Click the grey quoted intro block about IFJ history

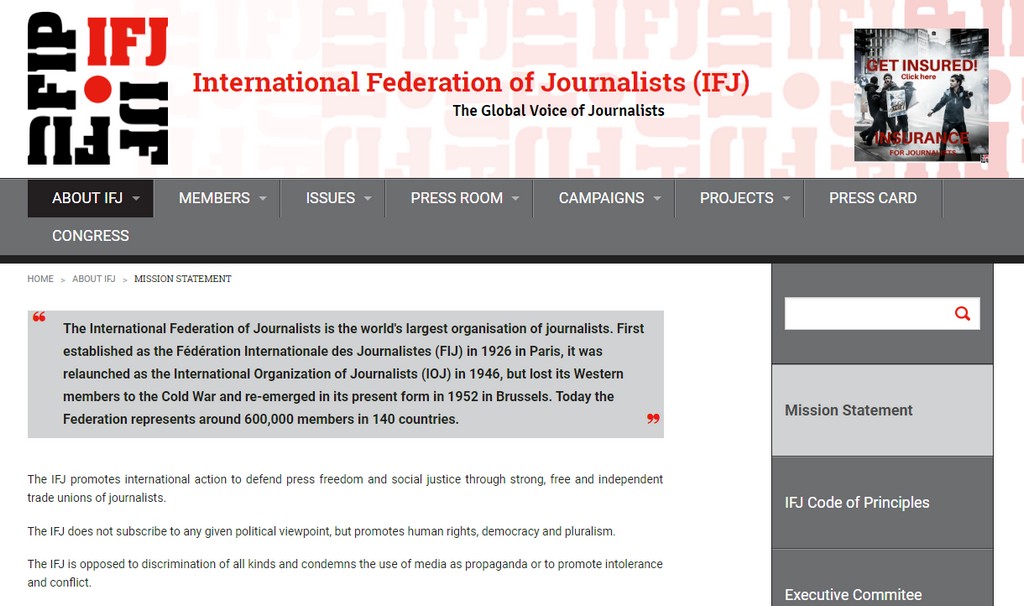click(x=345, y=374)
